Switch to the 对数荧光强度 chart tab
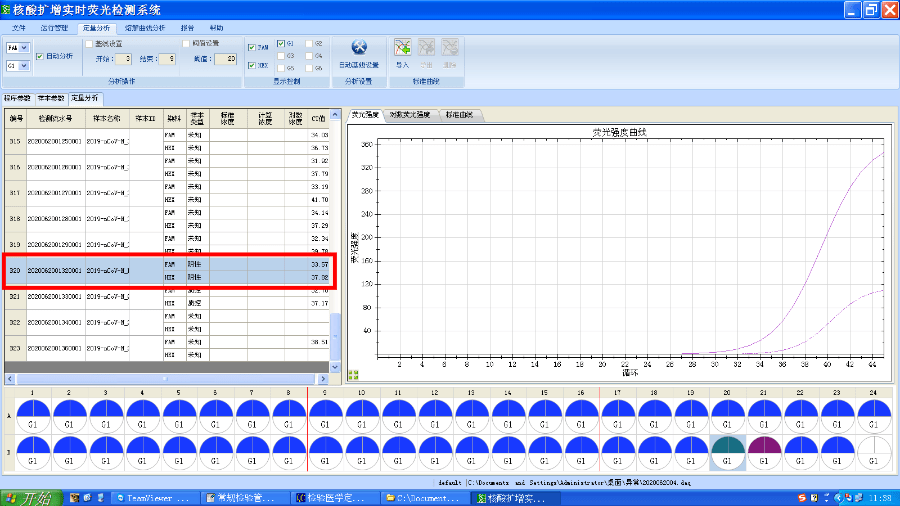Image resolution: width=900 pixels, height=506 pixels. click(410, 115)
